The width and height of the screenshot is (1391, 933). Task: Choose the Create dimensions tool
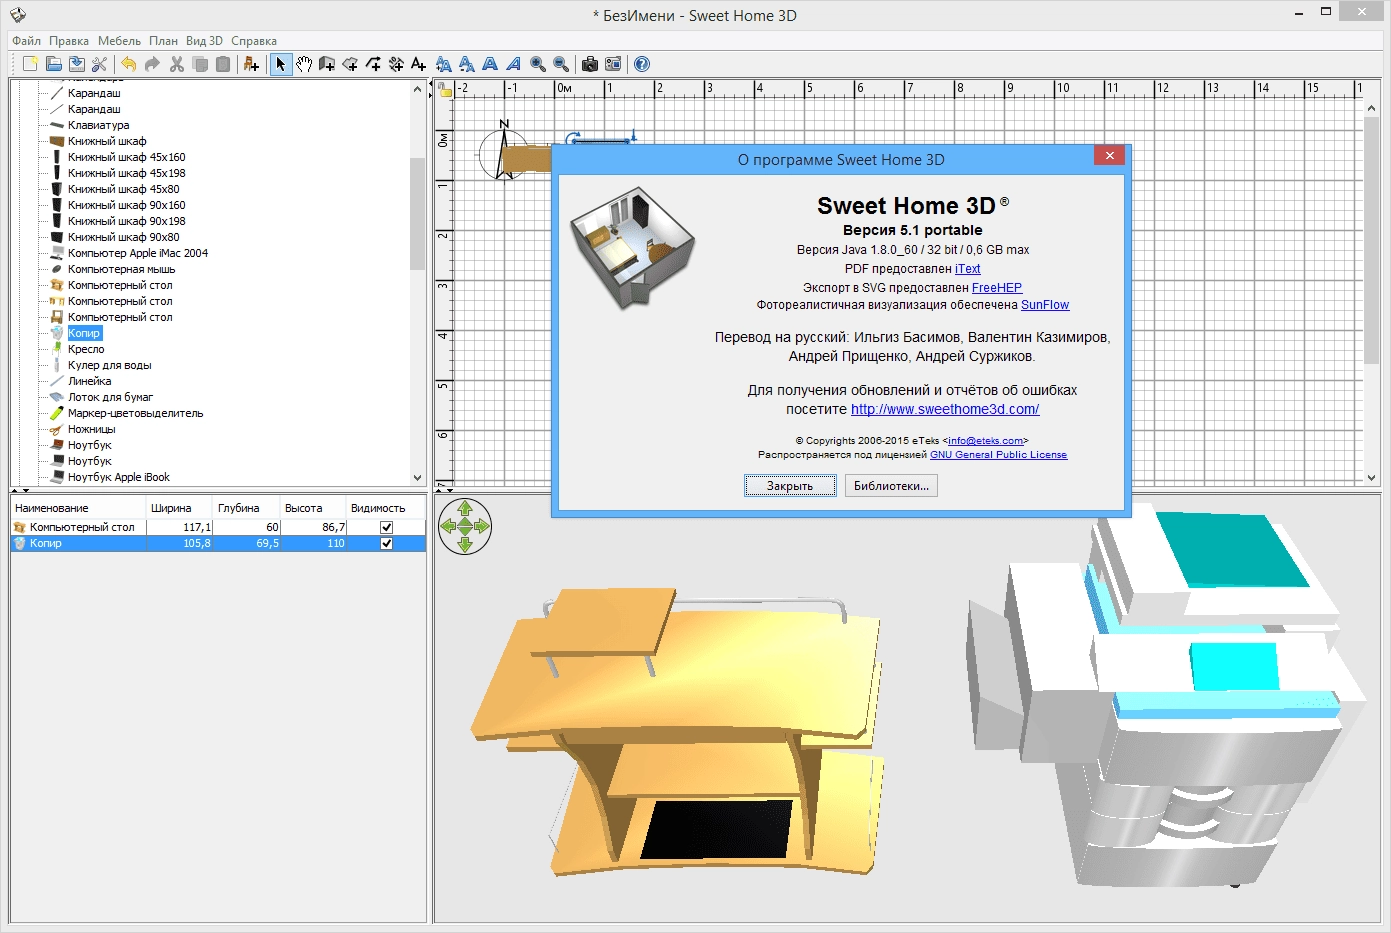click(x=396, y=64)
